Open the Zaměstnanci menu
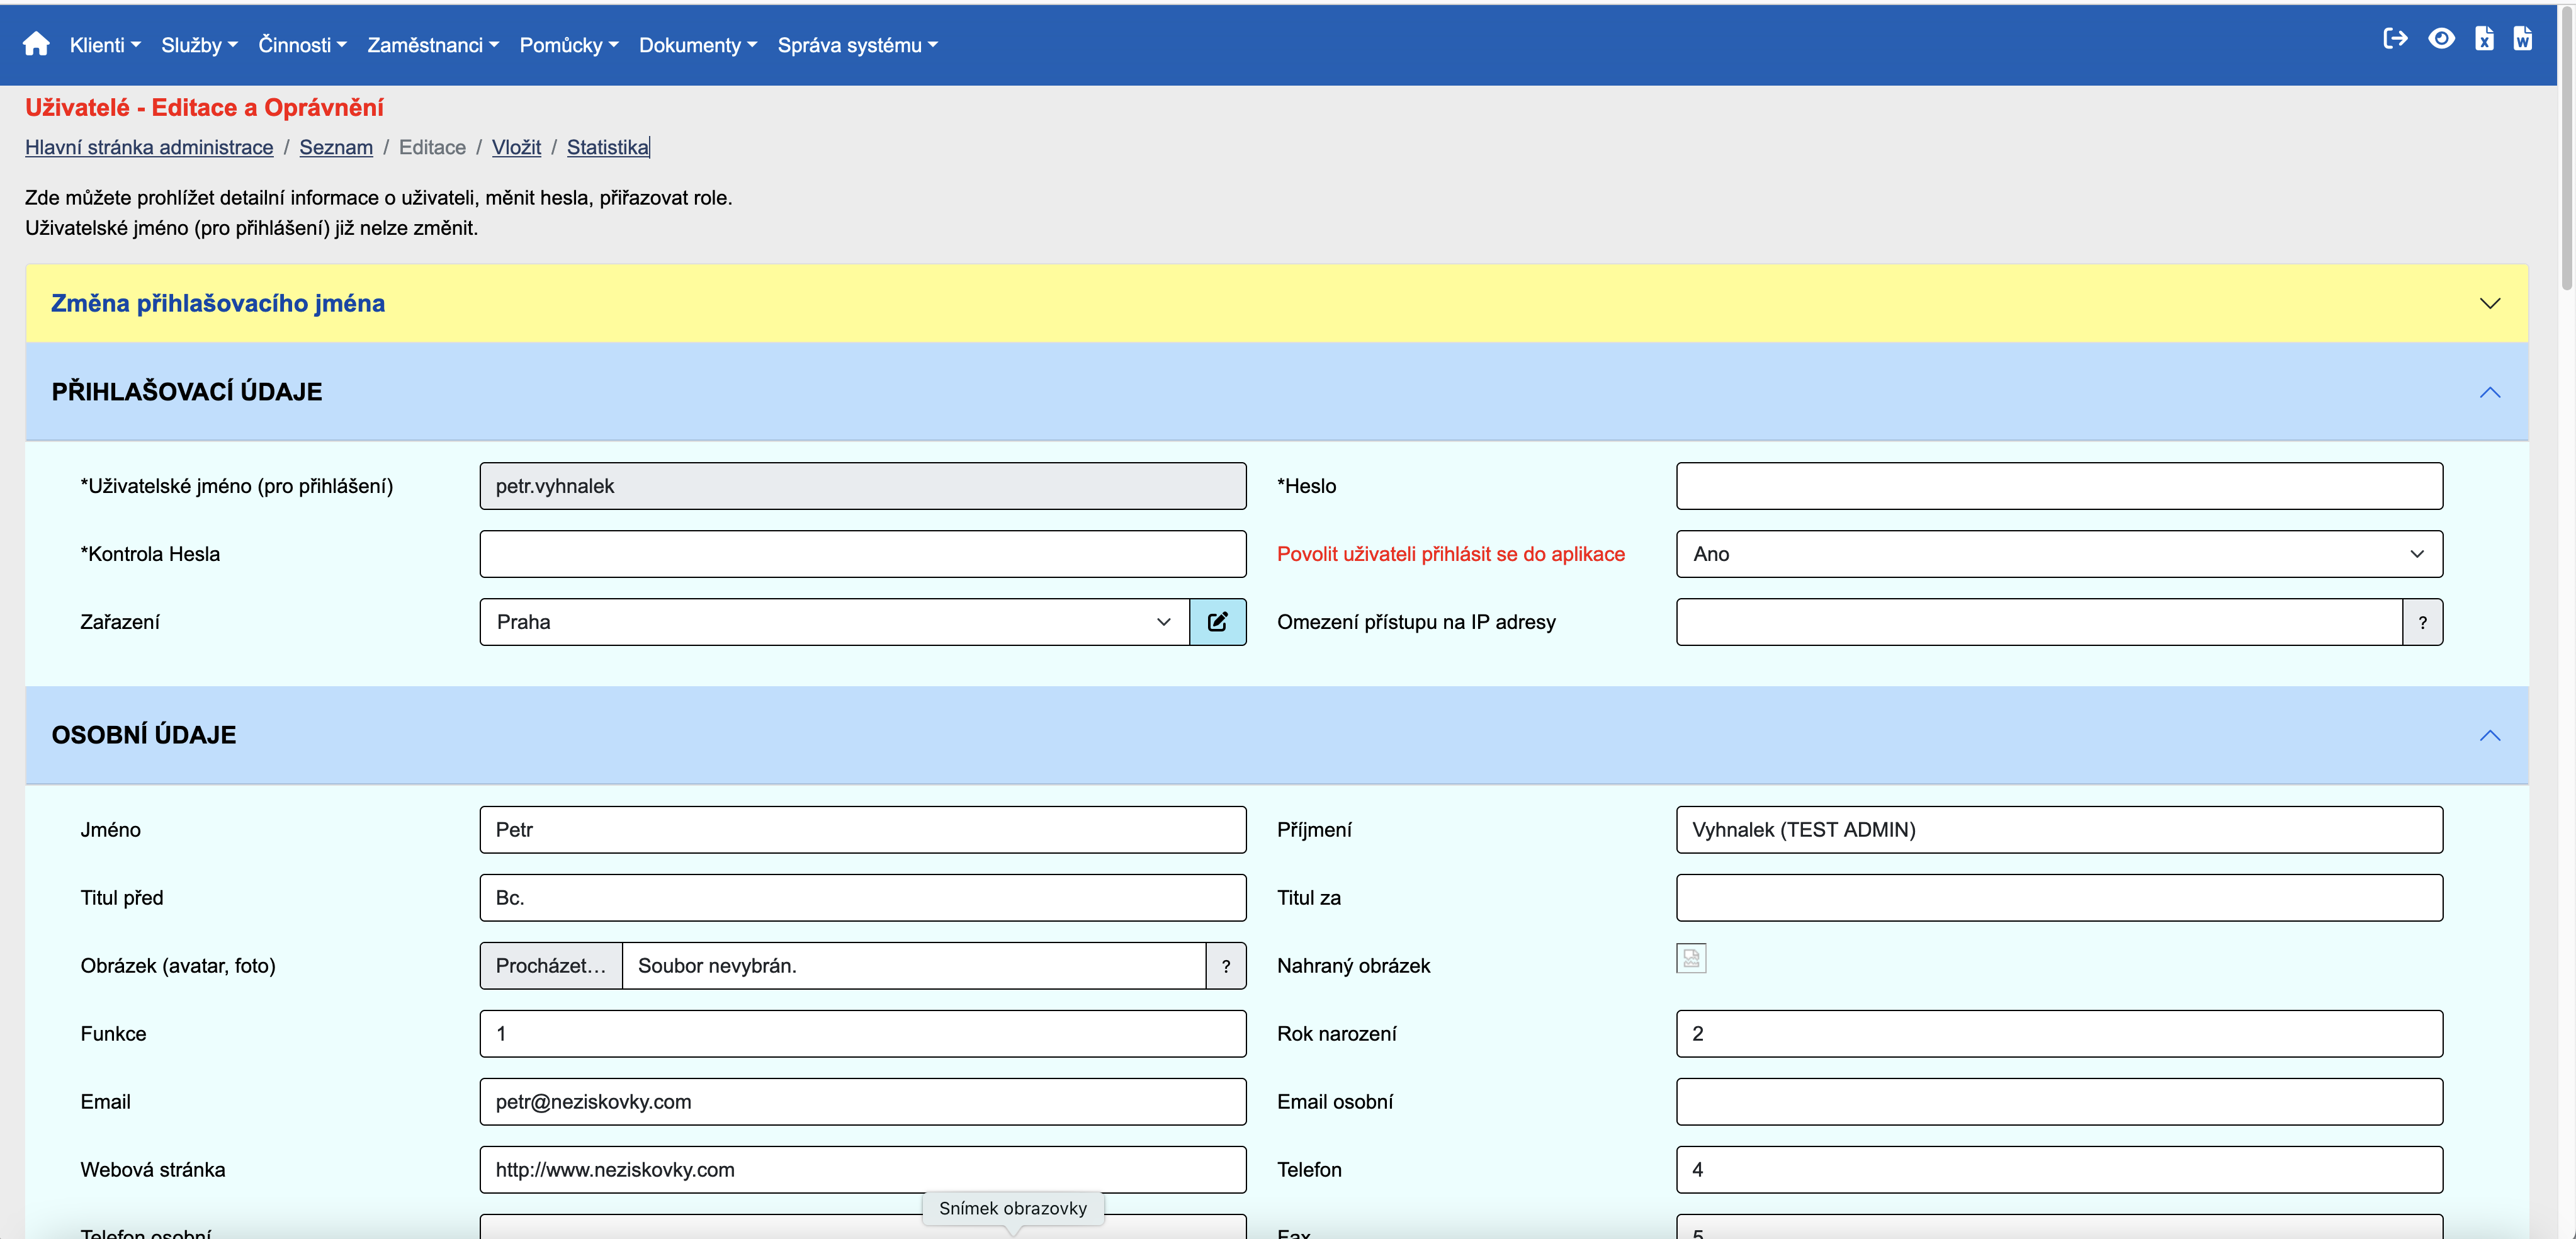2576x1239 pixels. (x=432, y=45)
